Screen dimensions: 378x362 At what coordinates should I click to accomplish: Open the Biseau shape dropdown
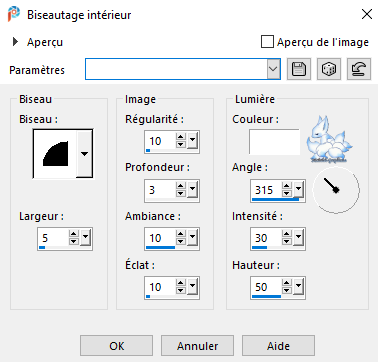(84, 154)
